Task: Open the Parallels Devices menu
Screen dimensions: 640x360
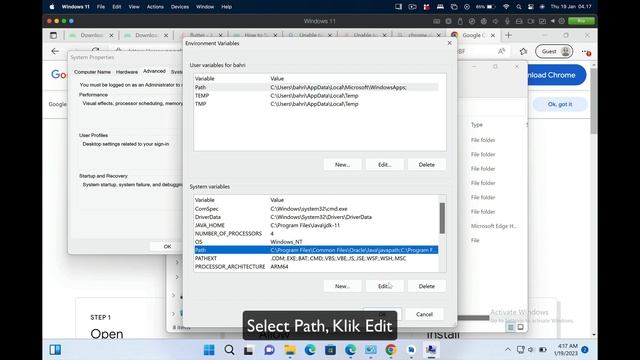Action: [x=180, y=7]
